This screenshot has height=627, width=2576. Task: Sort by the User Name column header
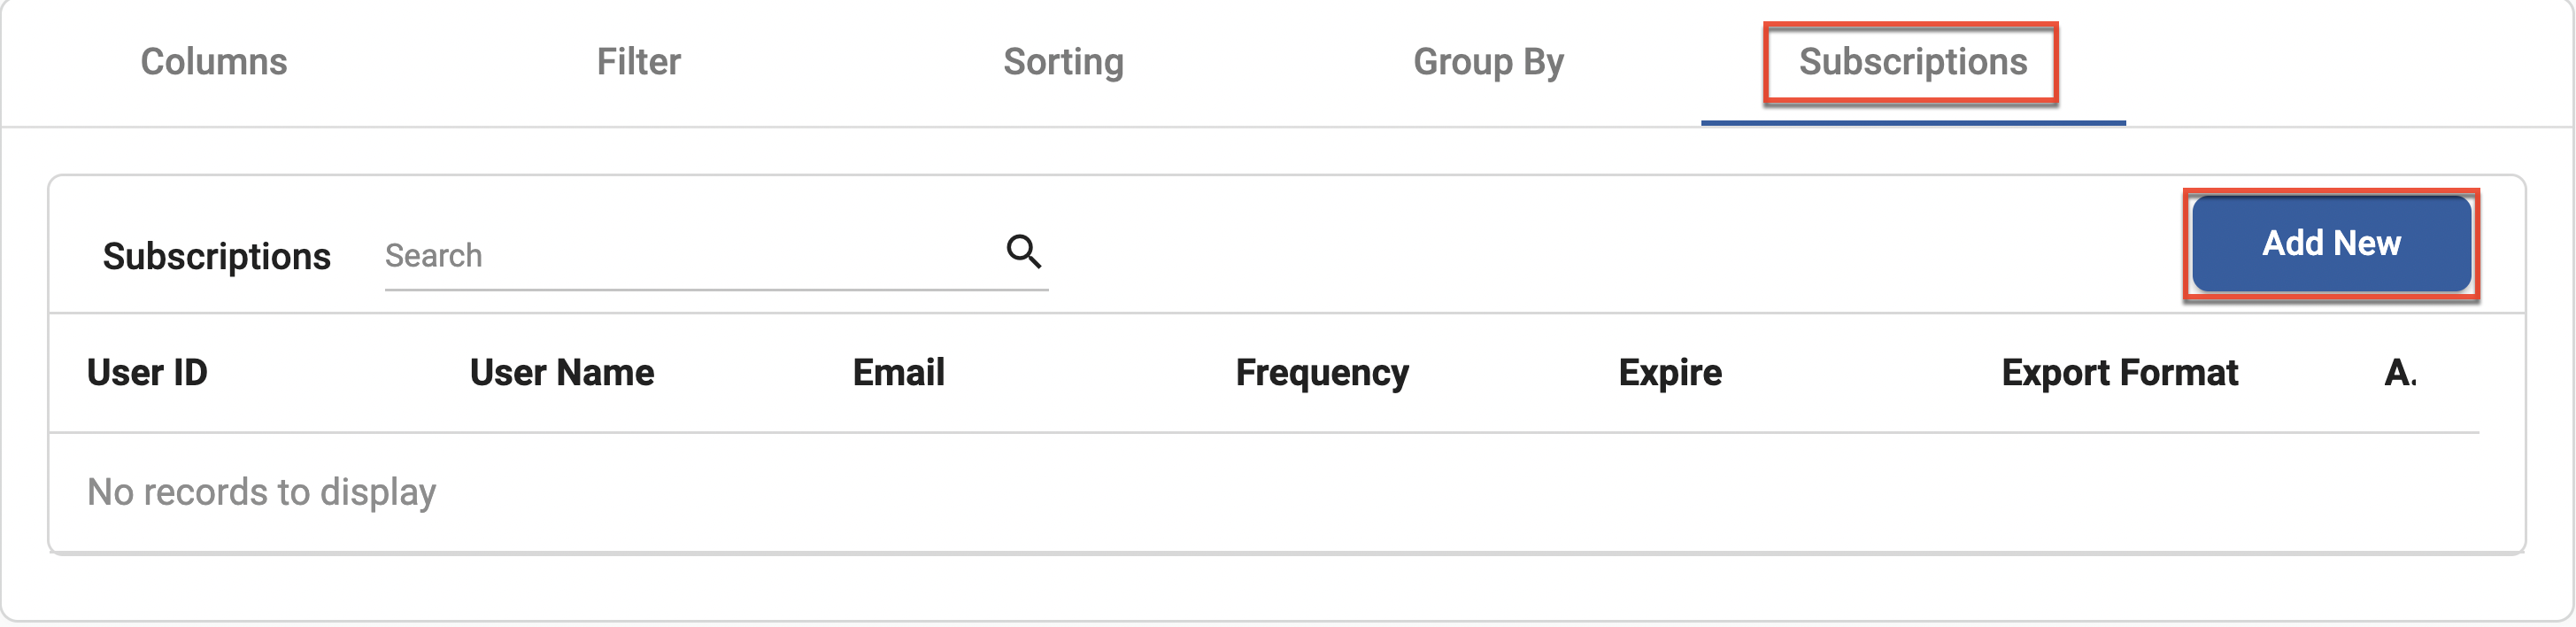coord(562,373)
